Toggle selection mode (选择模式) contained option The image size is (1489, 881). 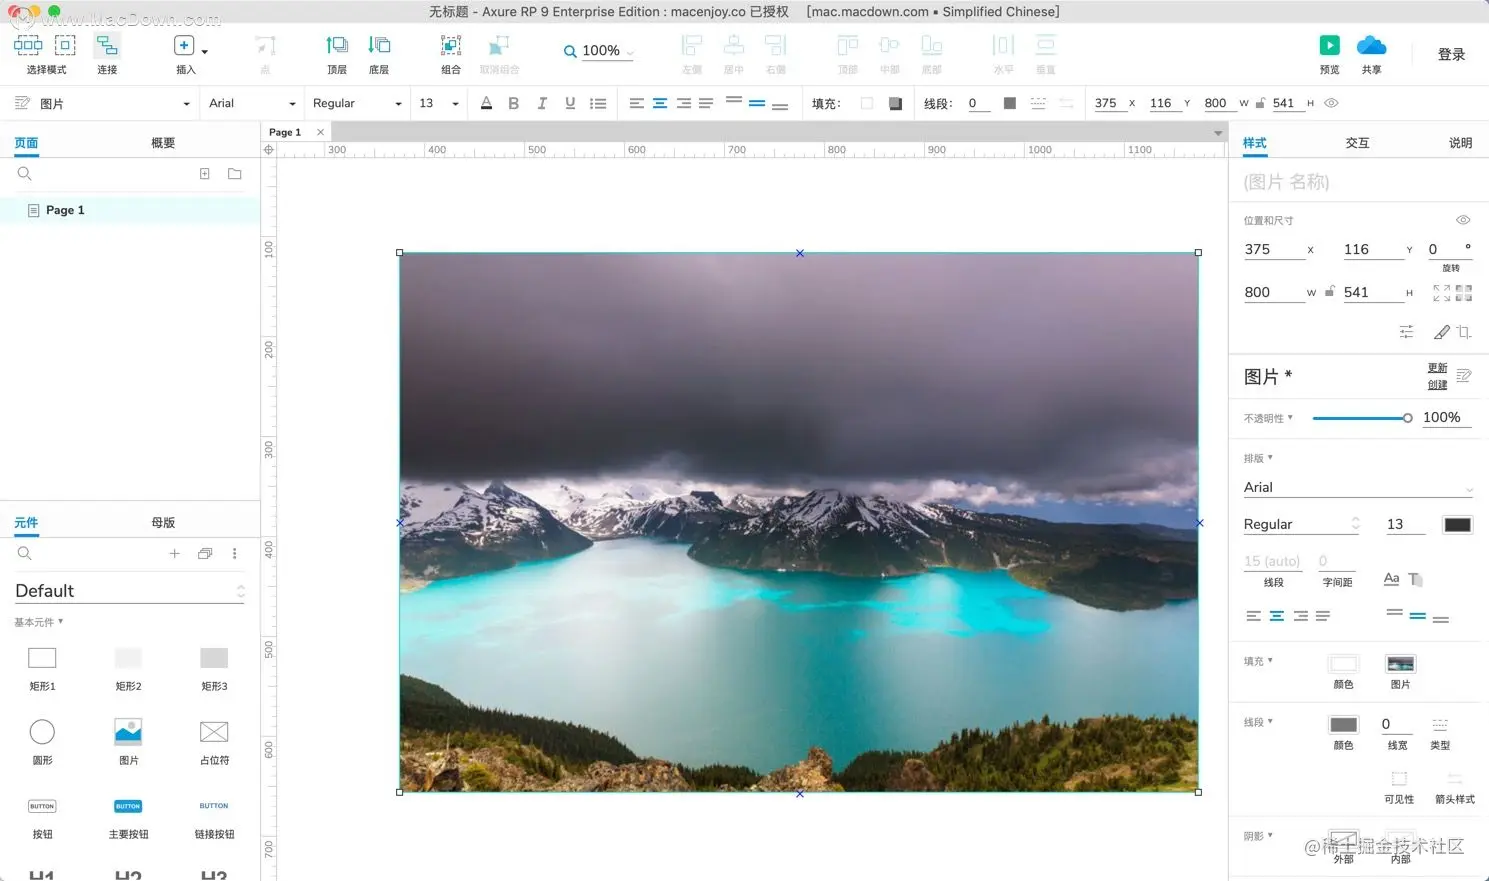65,45
